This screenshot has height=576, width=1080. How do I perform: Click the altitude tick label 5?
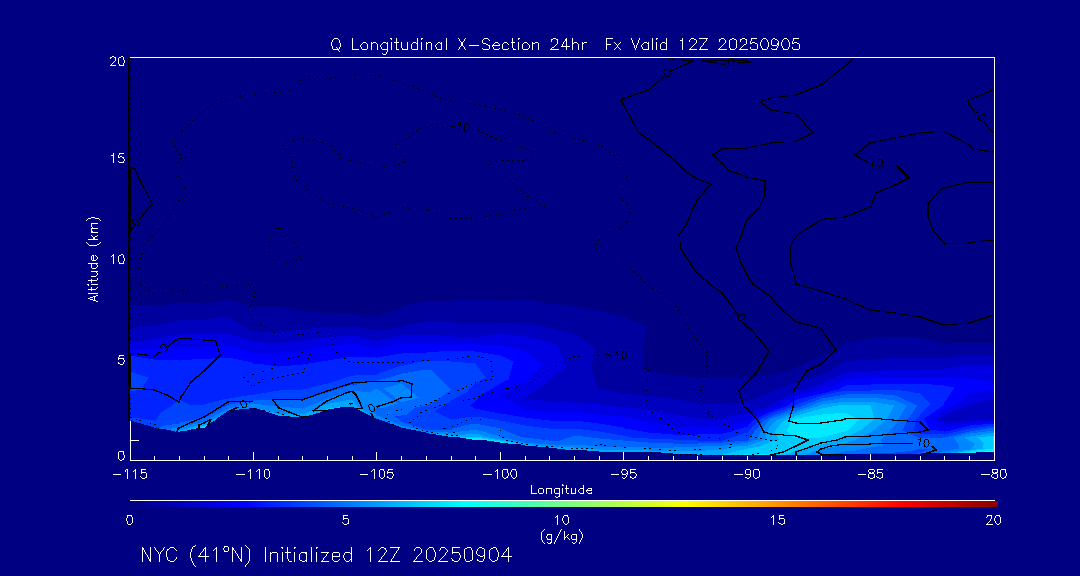(121, 360)
